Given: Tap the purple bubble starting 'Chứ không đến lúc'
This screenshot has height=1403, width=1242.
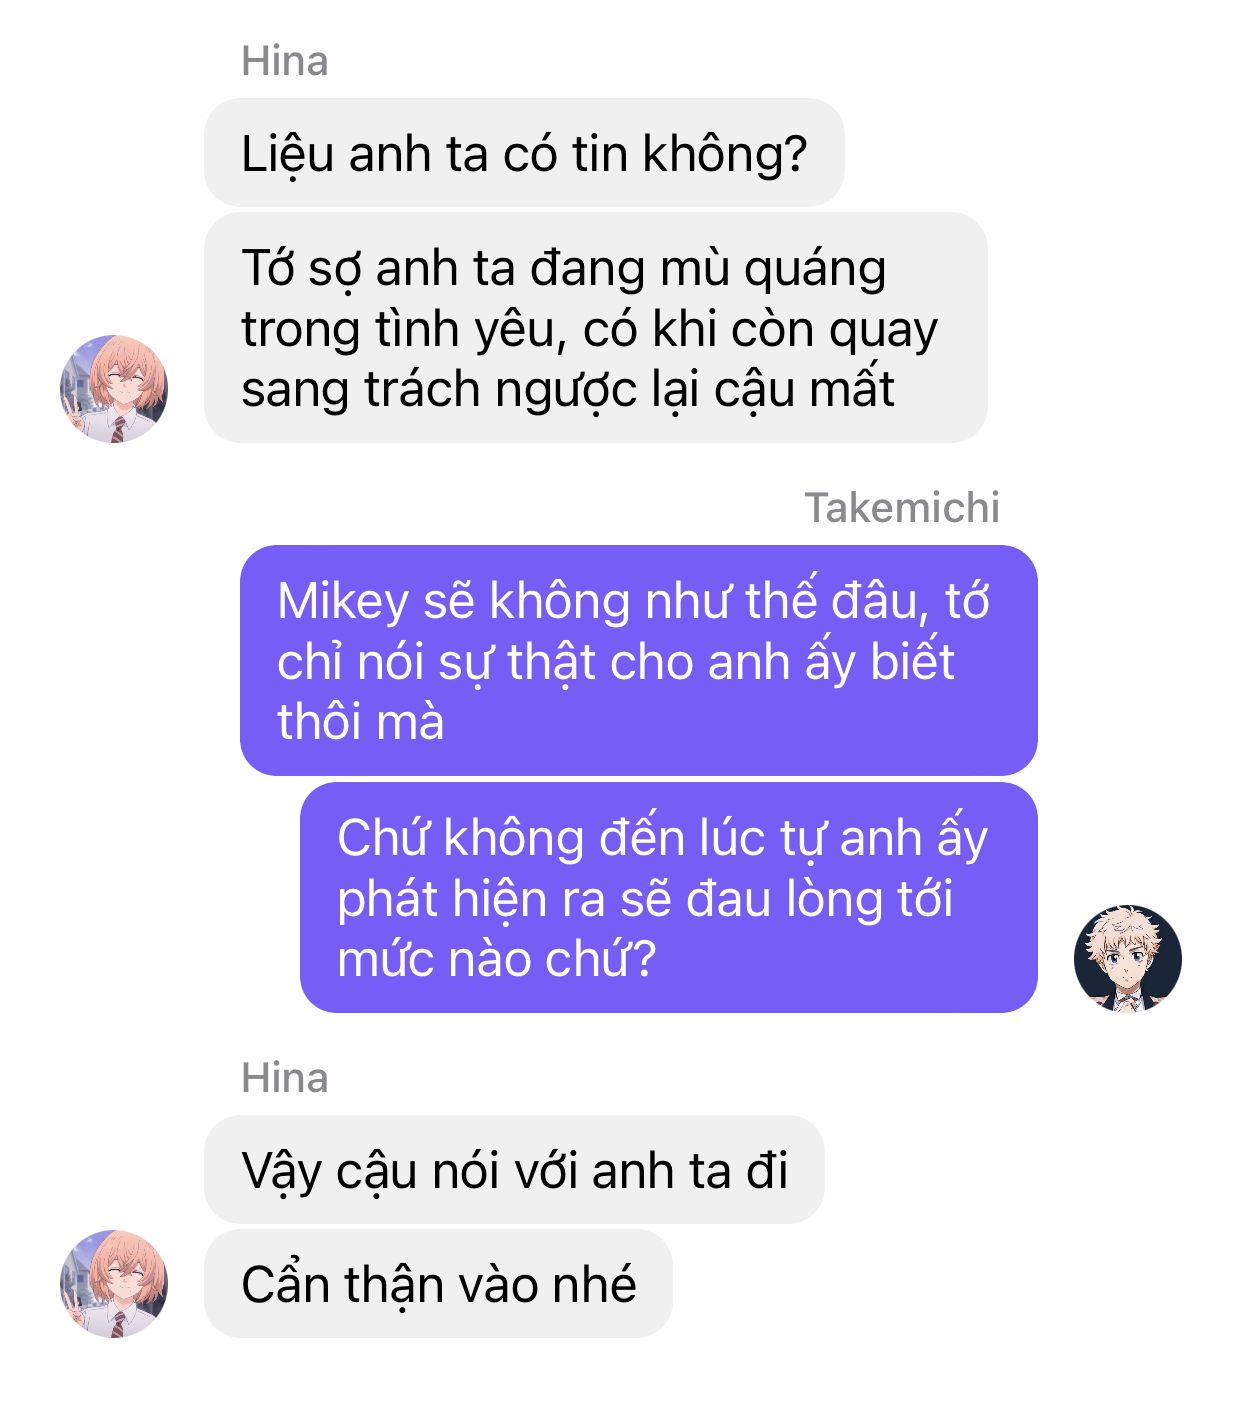Looking at the screenshot, I should [x=669, y=897].
